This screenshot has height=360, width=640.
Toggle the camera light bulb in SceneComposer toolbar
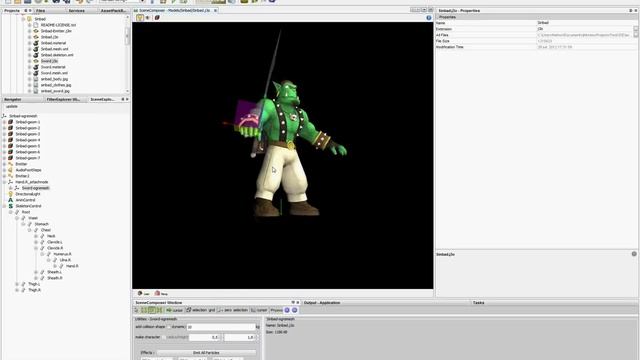(x=140, y=18)
